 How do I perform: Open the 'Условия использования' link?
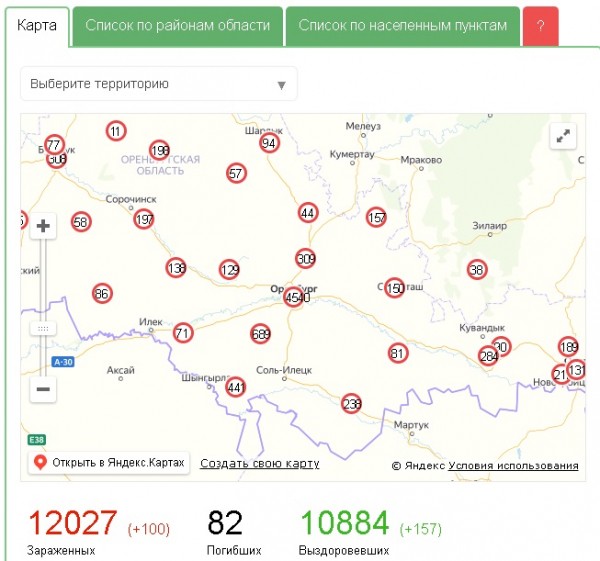point(513,465)
